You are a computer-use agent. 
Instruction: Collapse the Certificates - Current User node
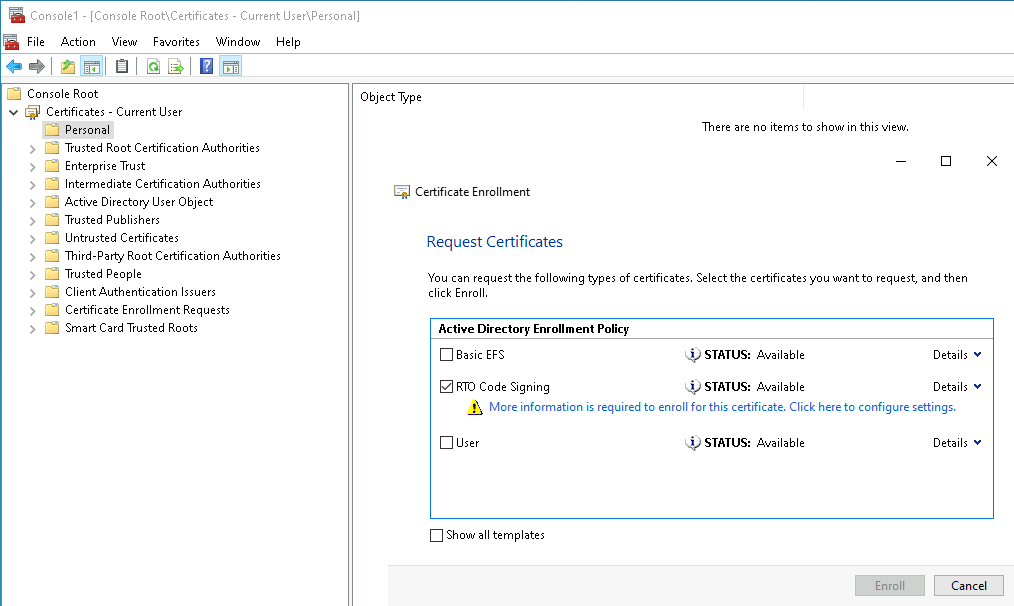(14, 112)
